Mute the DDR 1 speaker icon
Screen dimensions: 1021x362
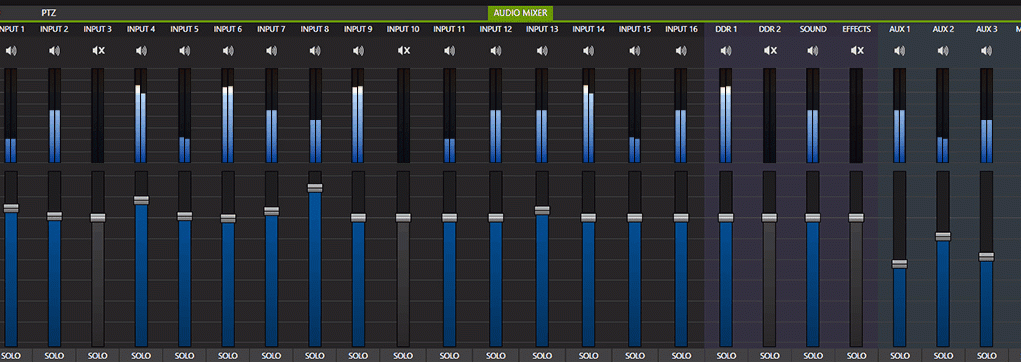coord(726,50)
